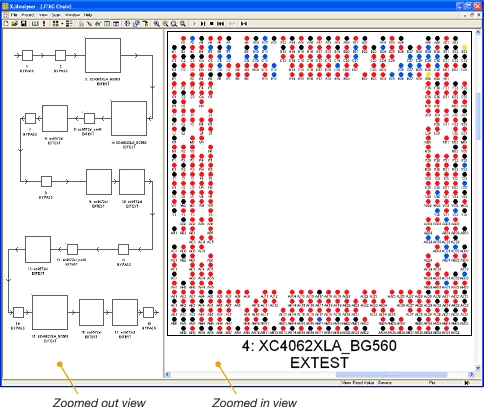
Task: Stop the scan with the square button
Action: pos(211,24)
